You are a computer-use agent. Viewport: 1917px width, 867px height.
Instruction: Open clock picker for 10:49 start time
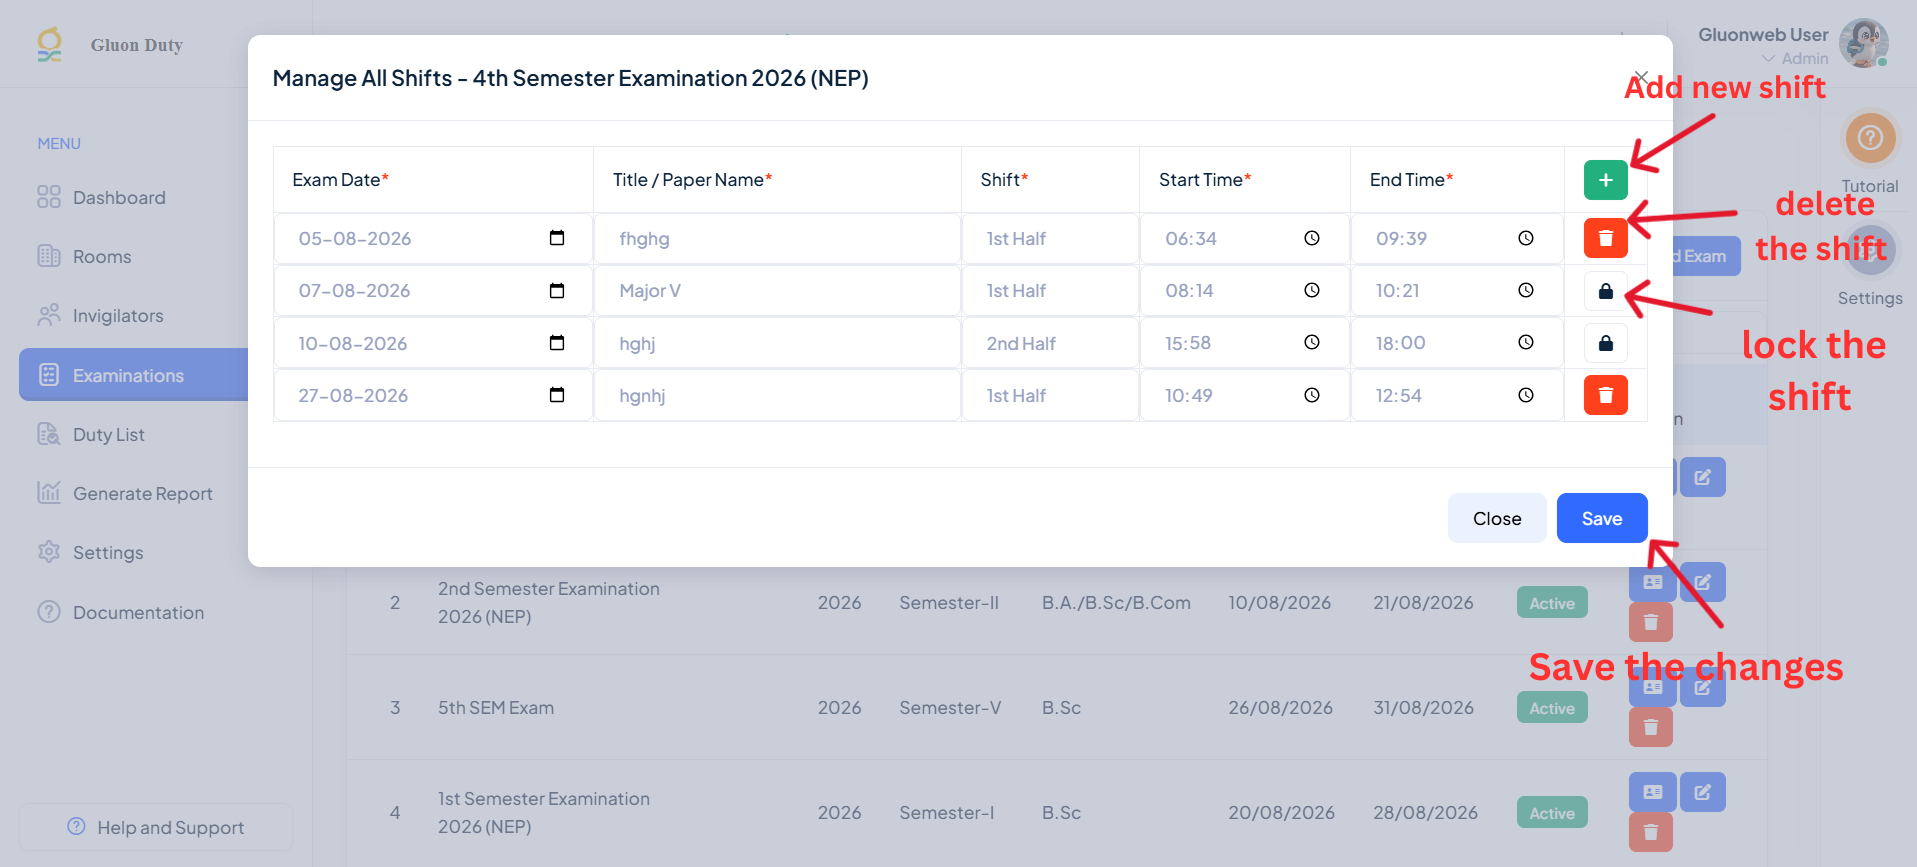point(1312,395)
